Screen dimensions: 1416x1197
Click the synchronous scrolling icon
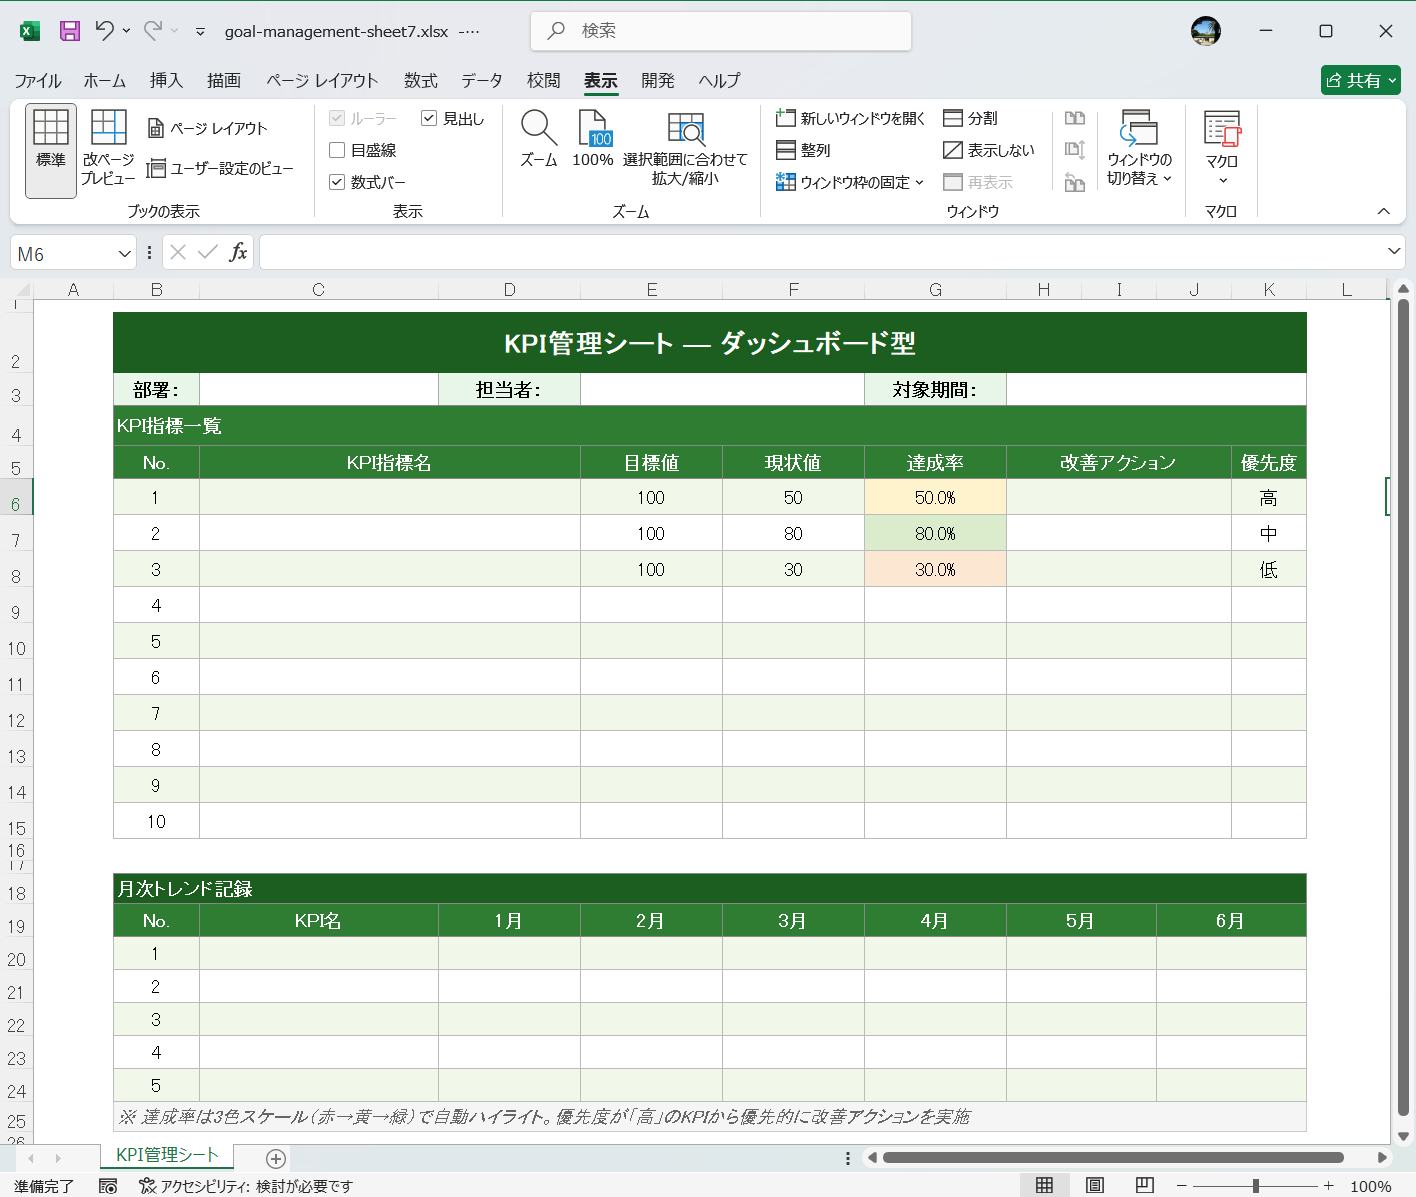tap(1075, 150)
